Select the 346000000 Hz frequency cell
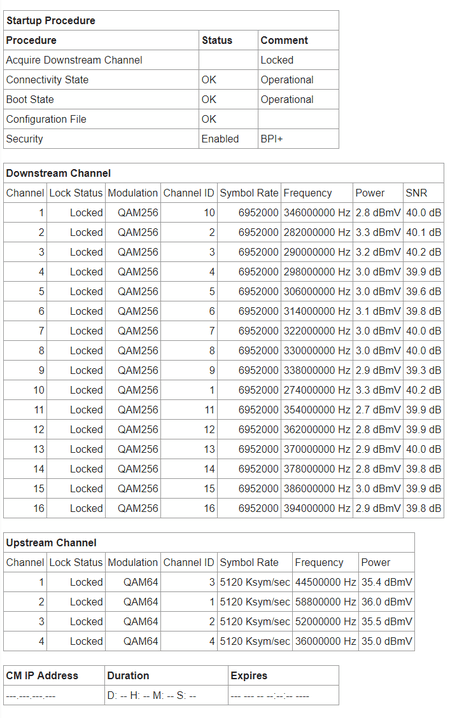 (x=317, y=212)
